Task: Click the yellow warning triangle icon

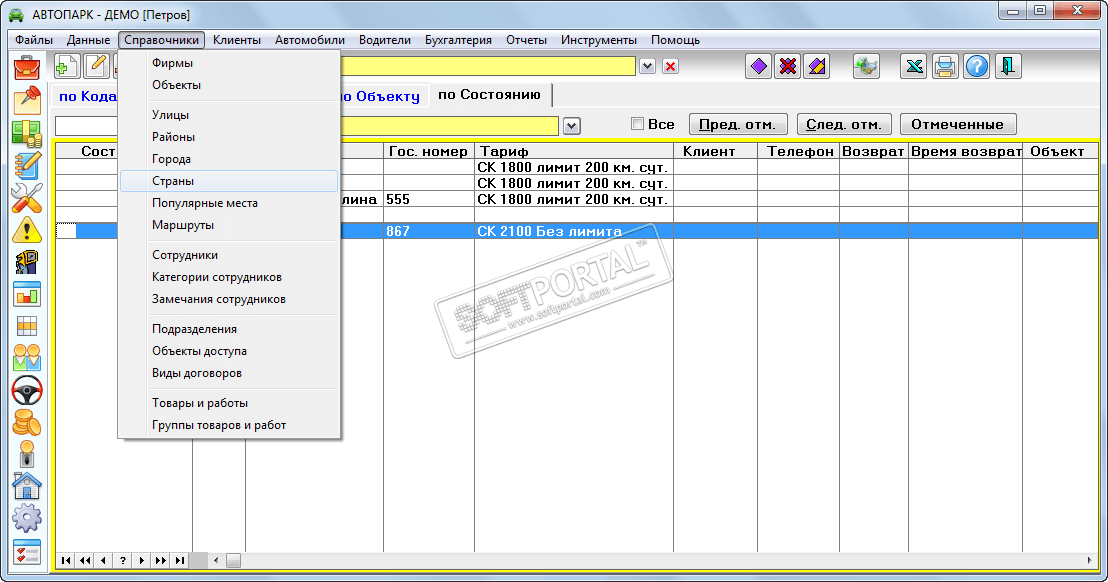Action: click(27, 230)
